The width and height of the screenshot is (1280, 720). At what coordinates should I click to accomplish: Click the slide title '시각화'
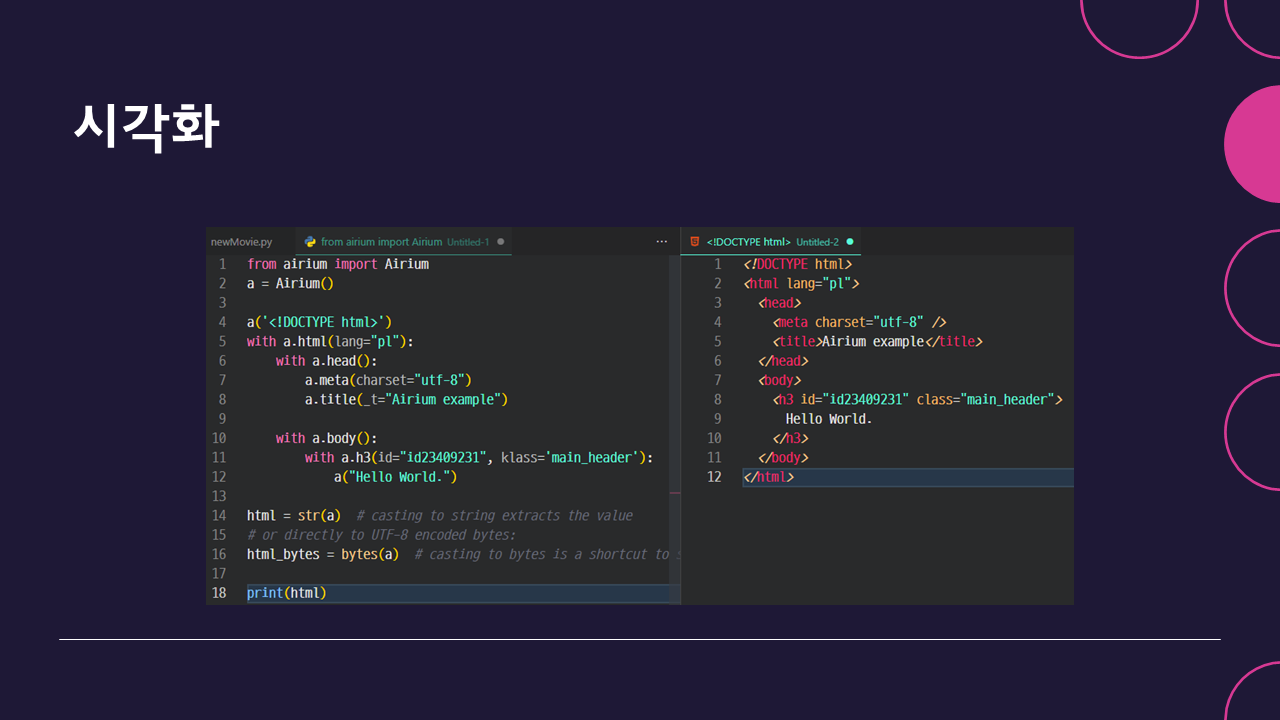point(146,126)
